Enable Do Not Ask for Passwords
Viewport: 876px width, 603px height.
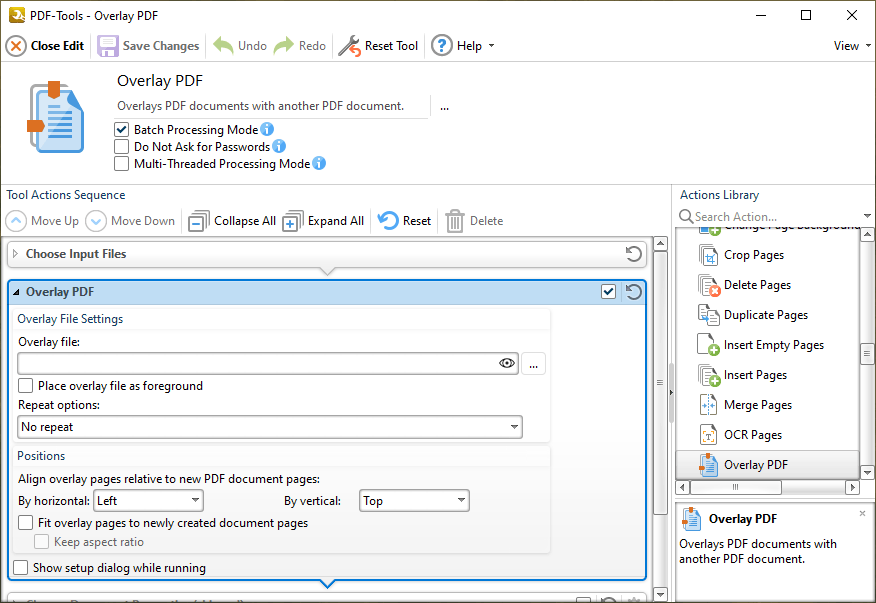[122, 147]
